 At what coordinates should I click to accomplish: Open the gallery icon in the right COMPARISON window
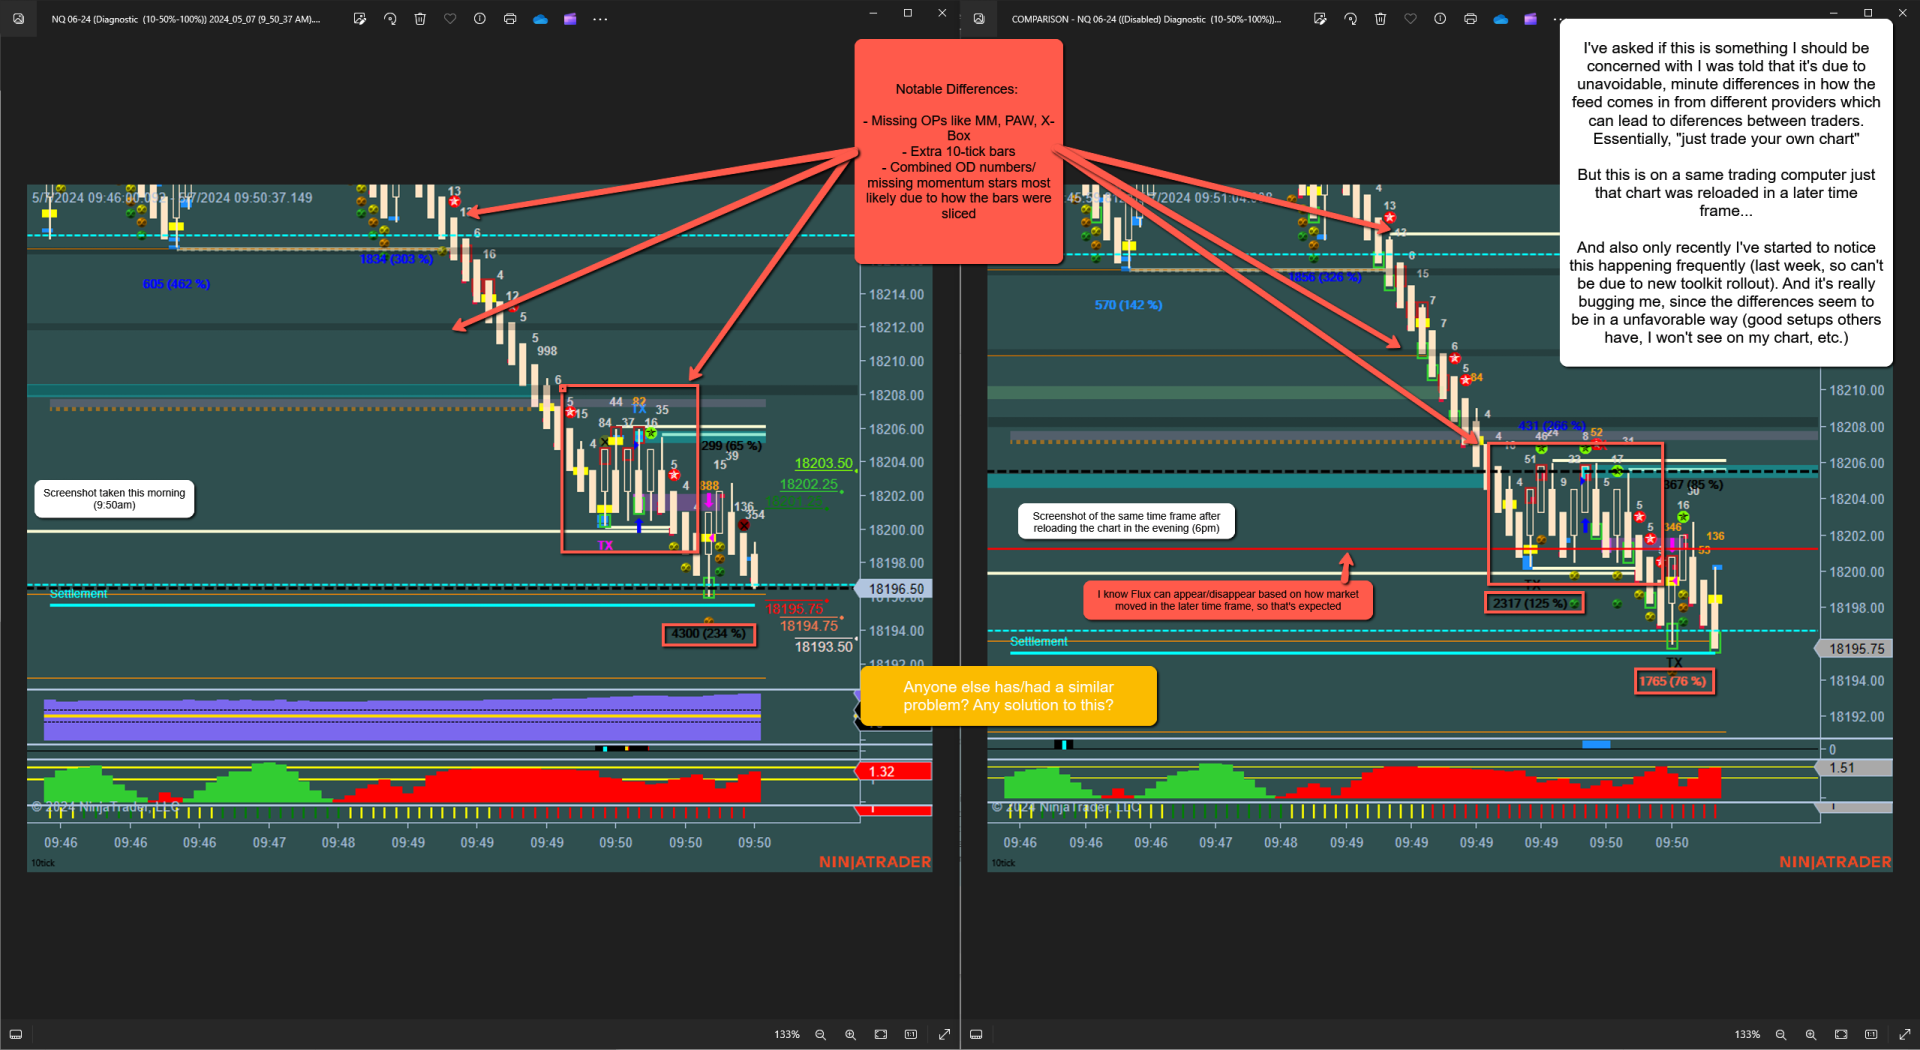click(978, 19)
